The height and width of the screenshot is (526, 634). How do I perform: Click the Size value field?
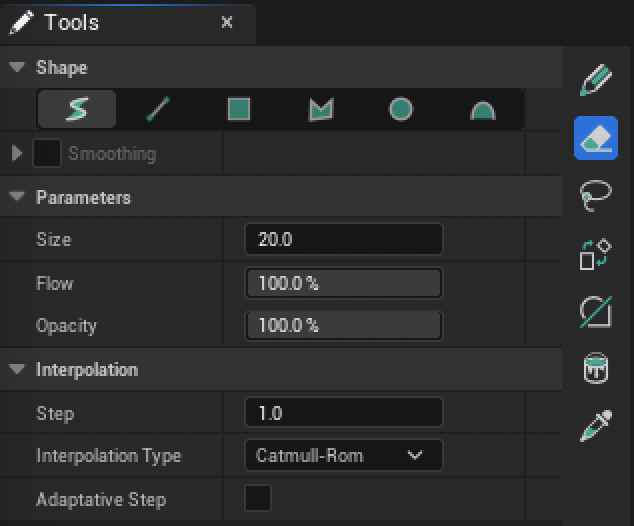point(343,240)
